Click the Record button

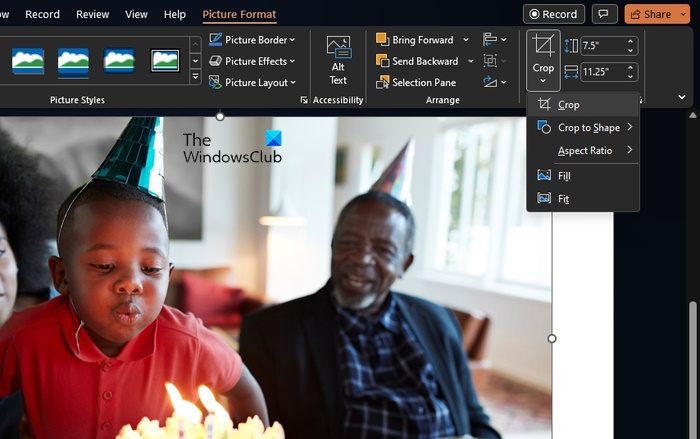pos(554,14)
